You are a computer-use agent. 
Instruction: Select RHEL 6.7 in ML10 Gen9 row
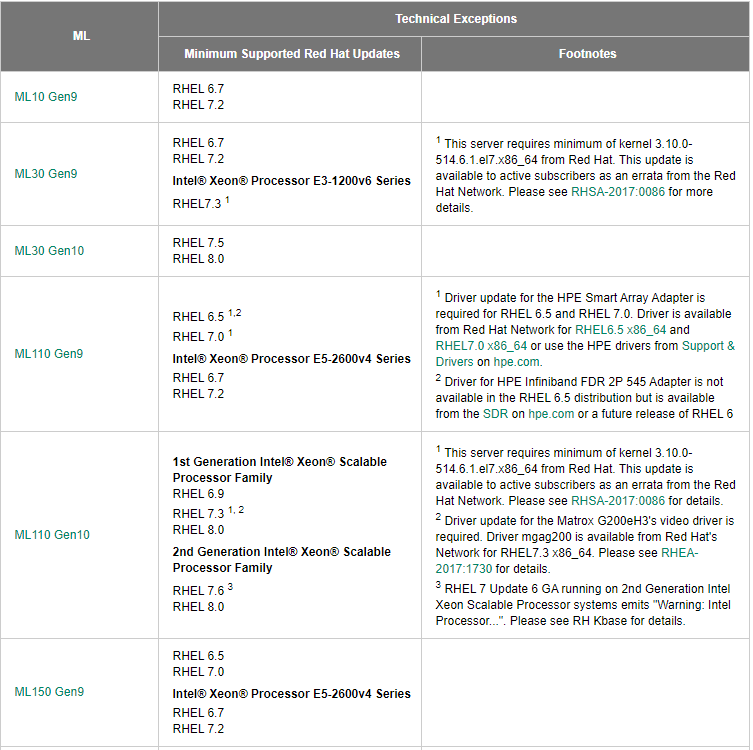[x=198, y=89]
